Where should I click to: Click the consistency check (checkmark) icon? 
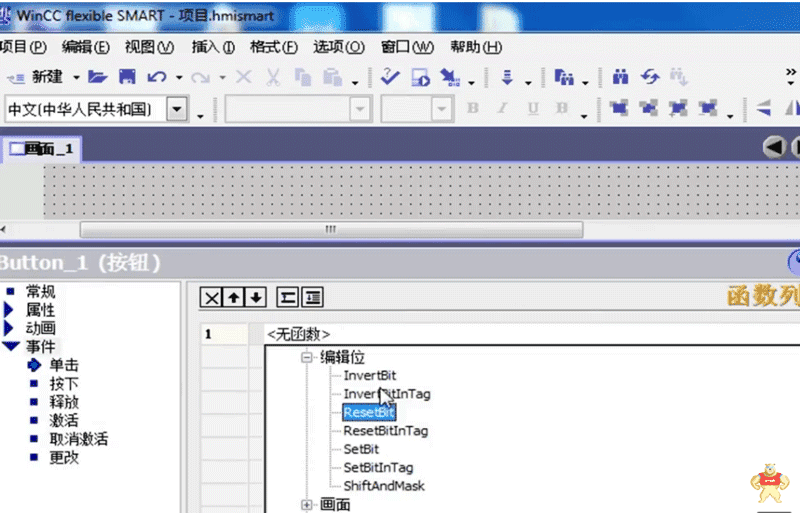coord(390,77)
